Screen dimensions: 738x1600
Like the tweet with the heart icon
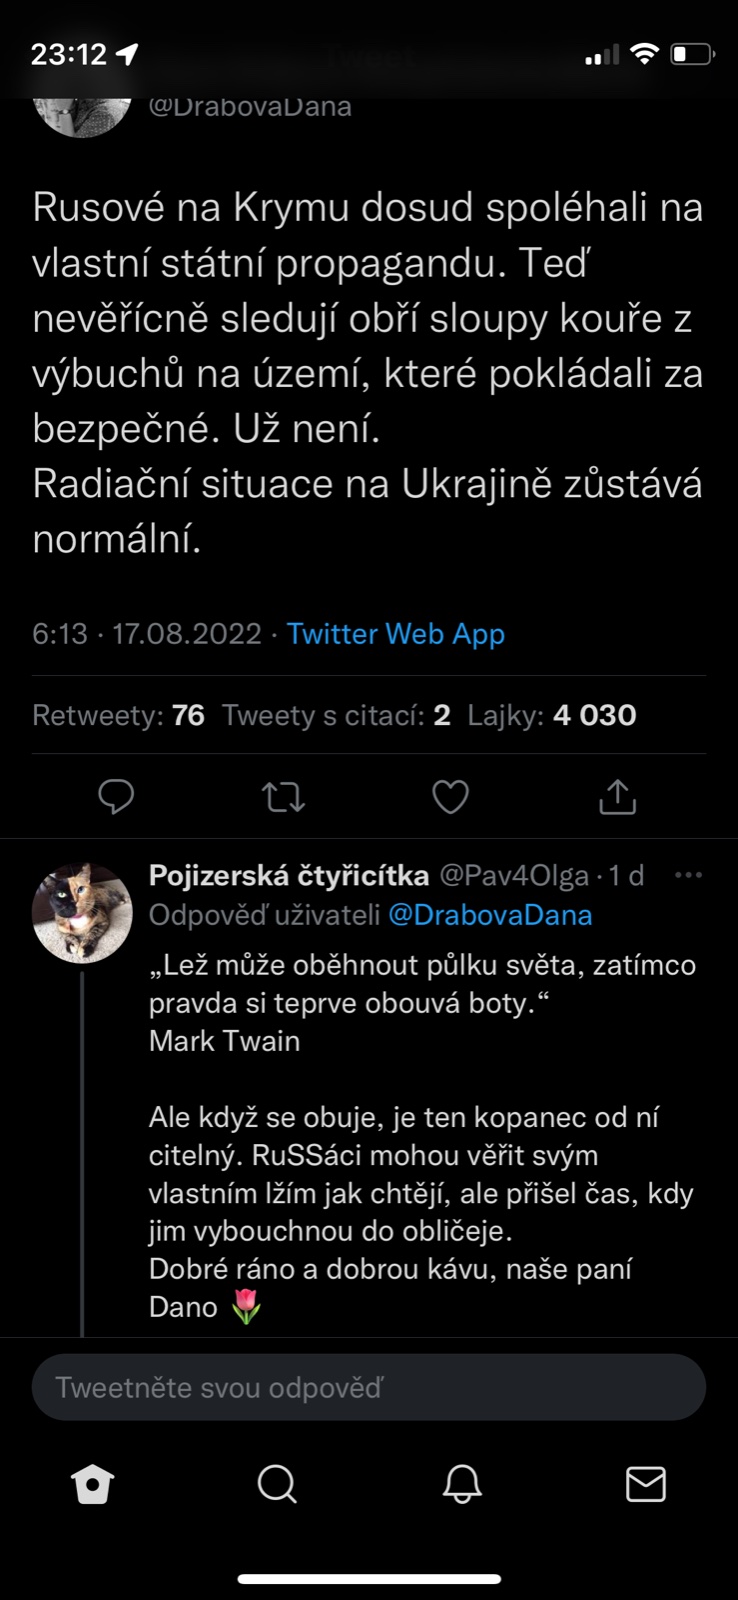pos(450,797)
